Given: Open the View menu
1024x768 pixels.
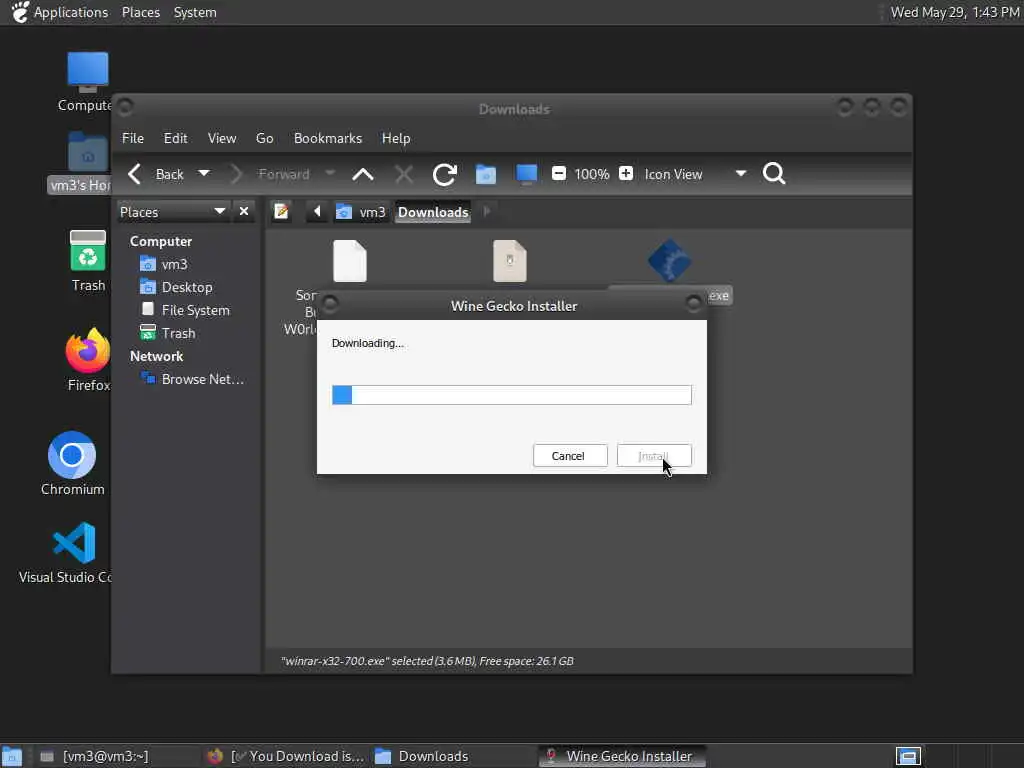Looking at the screenshot, I should 222,138.
